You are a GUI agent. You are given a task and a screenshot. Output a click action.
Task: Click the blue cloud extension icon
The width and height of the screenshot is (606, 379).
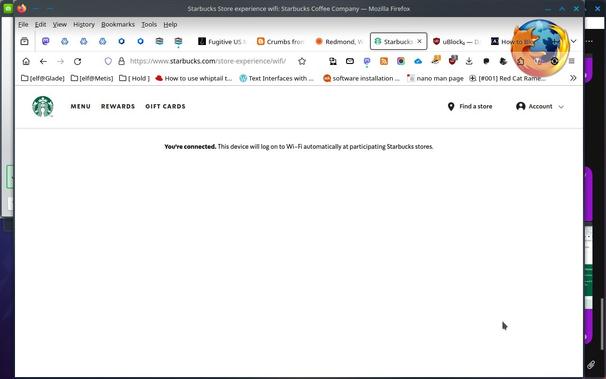418,61
